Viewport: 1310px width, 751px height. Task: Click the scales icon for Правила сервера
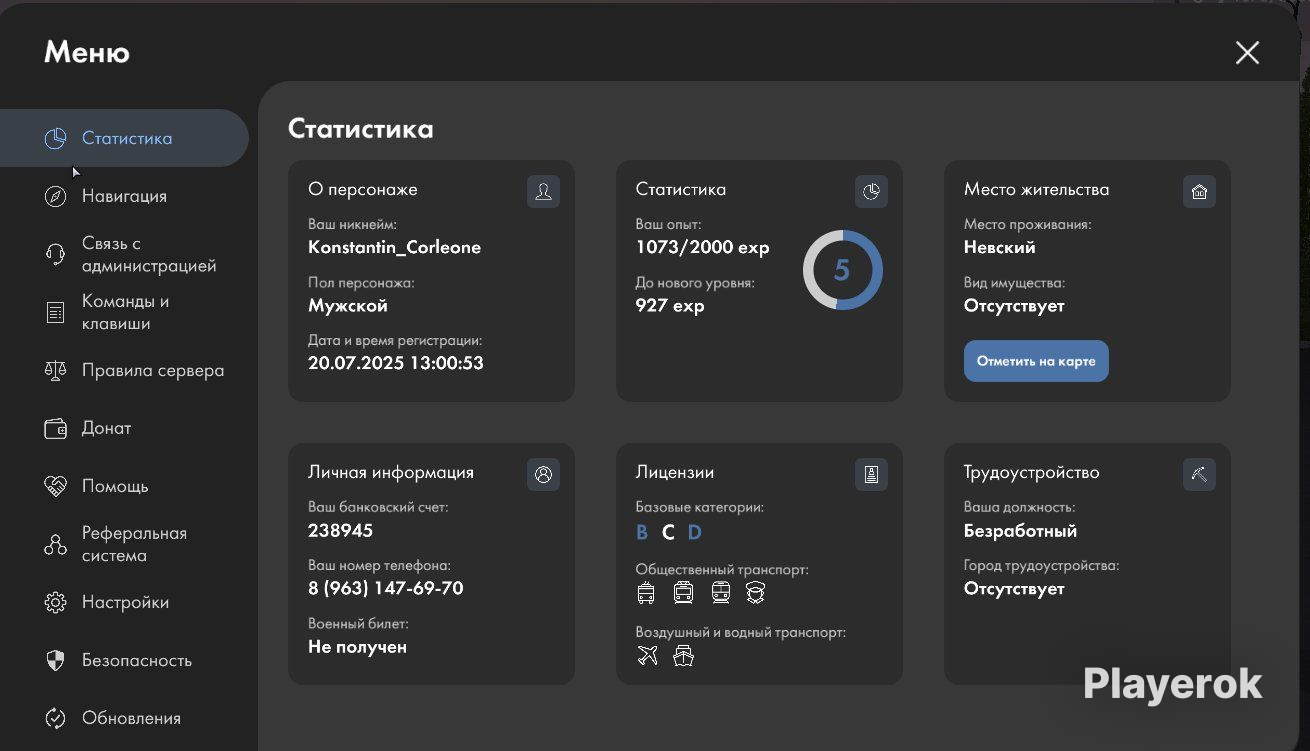[x=56, y=370]
